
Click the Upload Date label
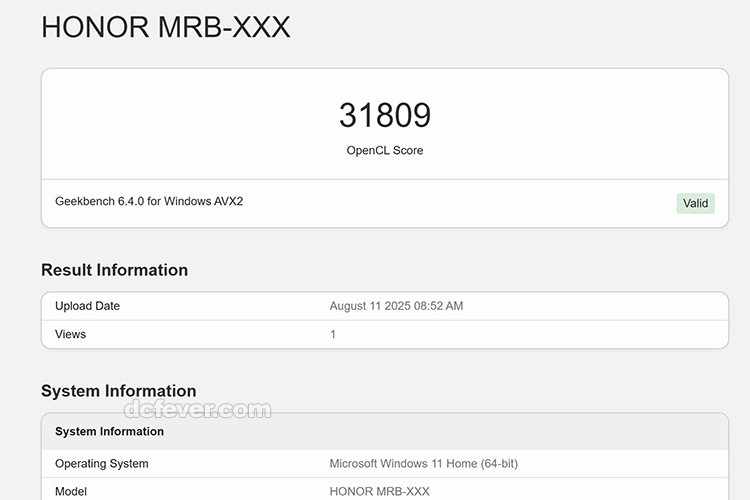click(x=88, y=306)
